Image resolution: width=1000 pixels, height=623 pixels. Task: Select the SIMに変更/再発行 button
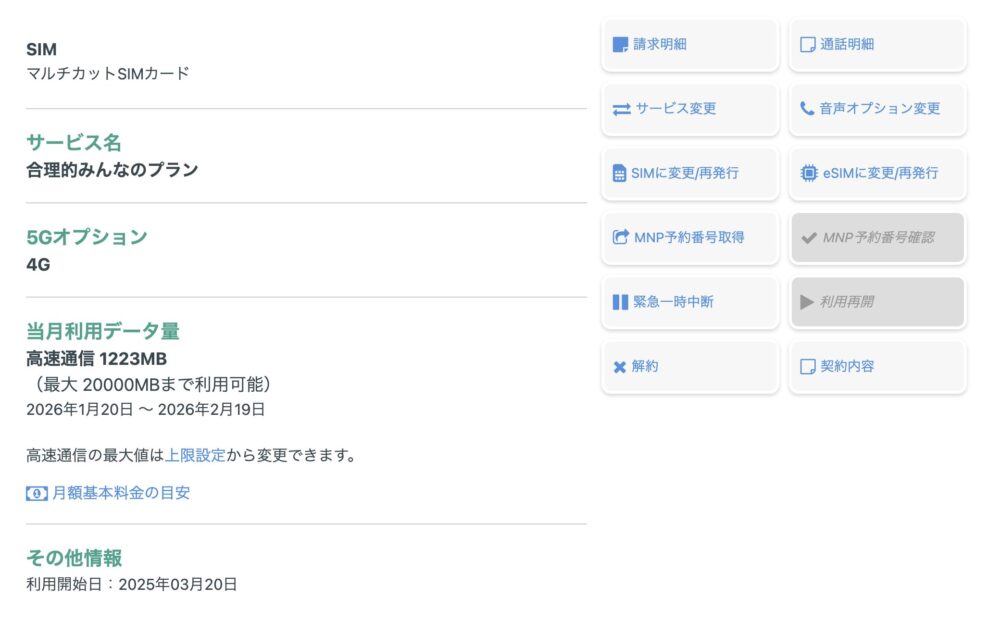tap(690, 173)
